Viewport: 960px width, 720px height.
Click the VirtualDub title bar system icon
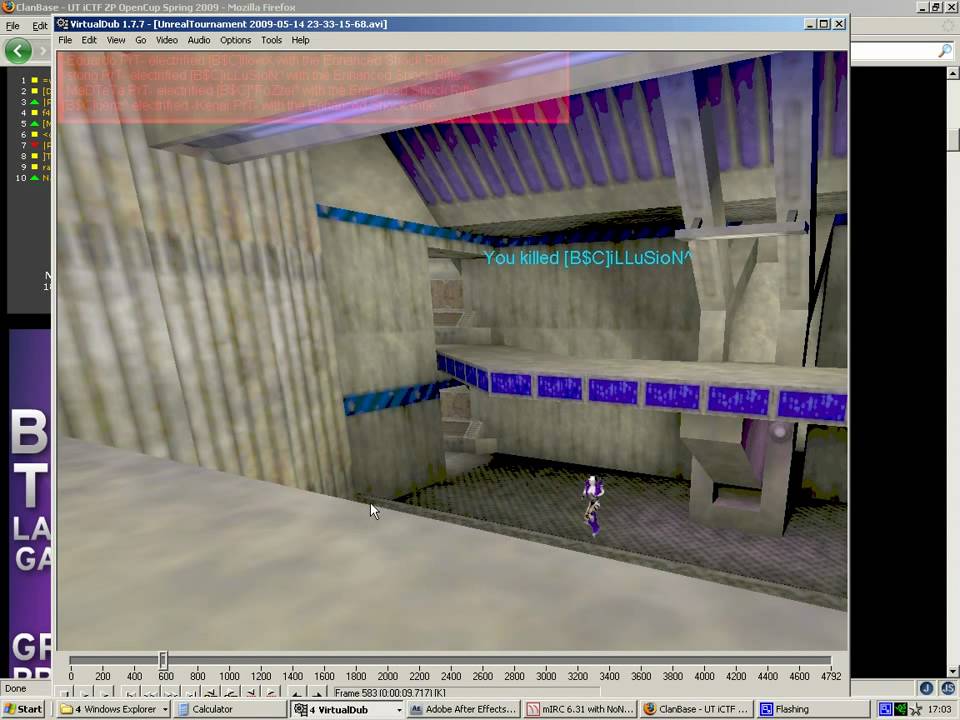pyautogui.click(x=62, y=24)
